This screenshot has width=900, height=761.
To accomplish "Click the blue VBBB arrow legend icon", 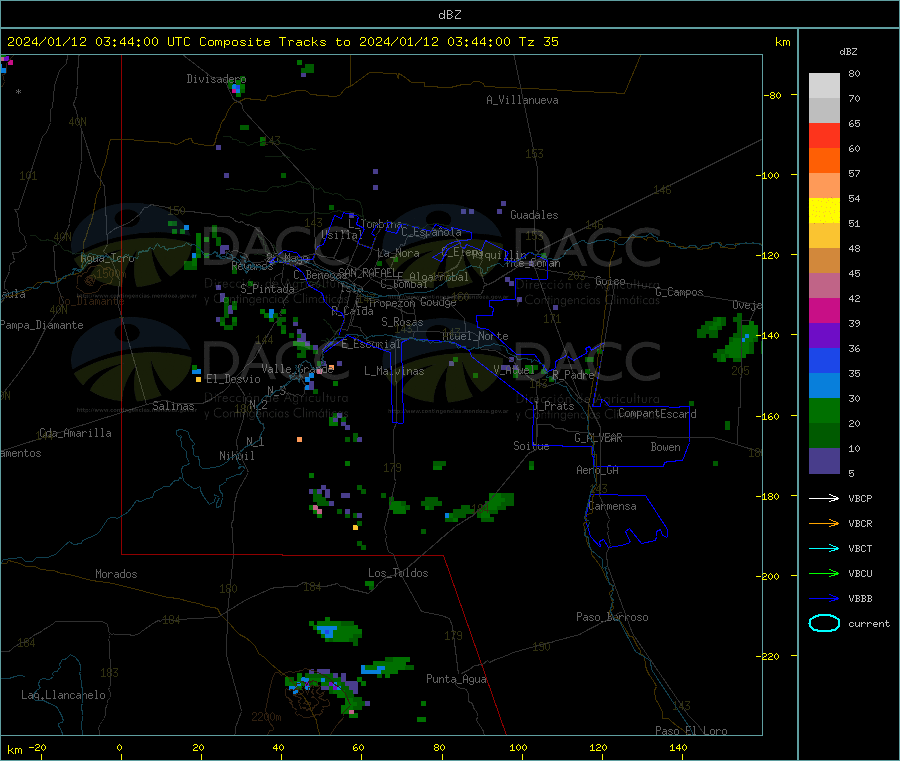I will click(x=824, y=599).
